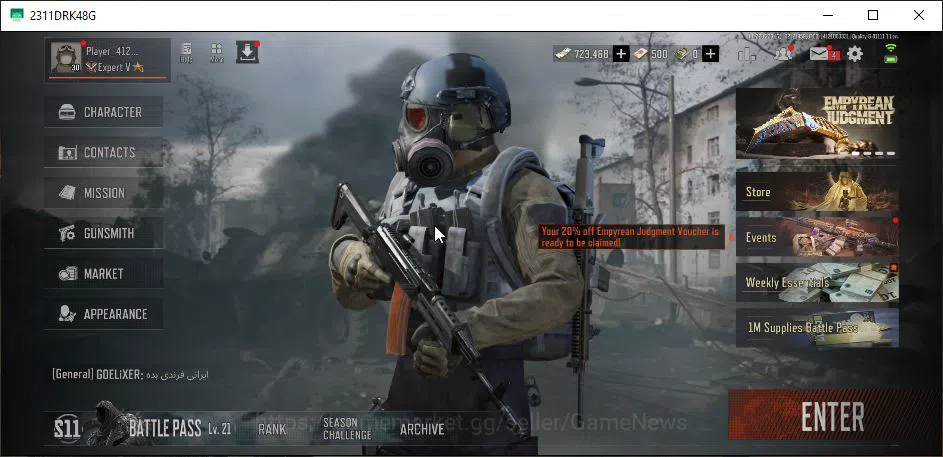This screenshot has height=457, width=943.
Task: Open the More grid icon
Action: [217, 53]
